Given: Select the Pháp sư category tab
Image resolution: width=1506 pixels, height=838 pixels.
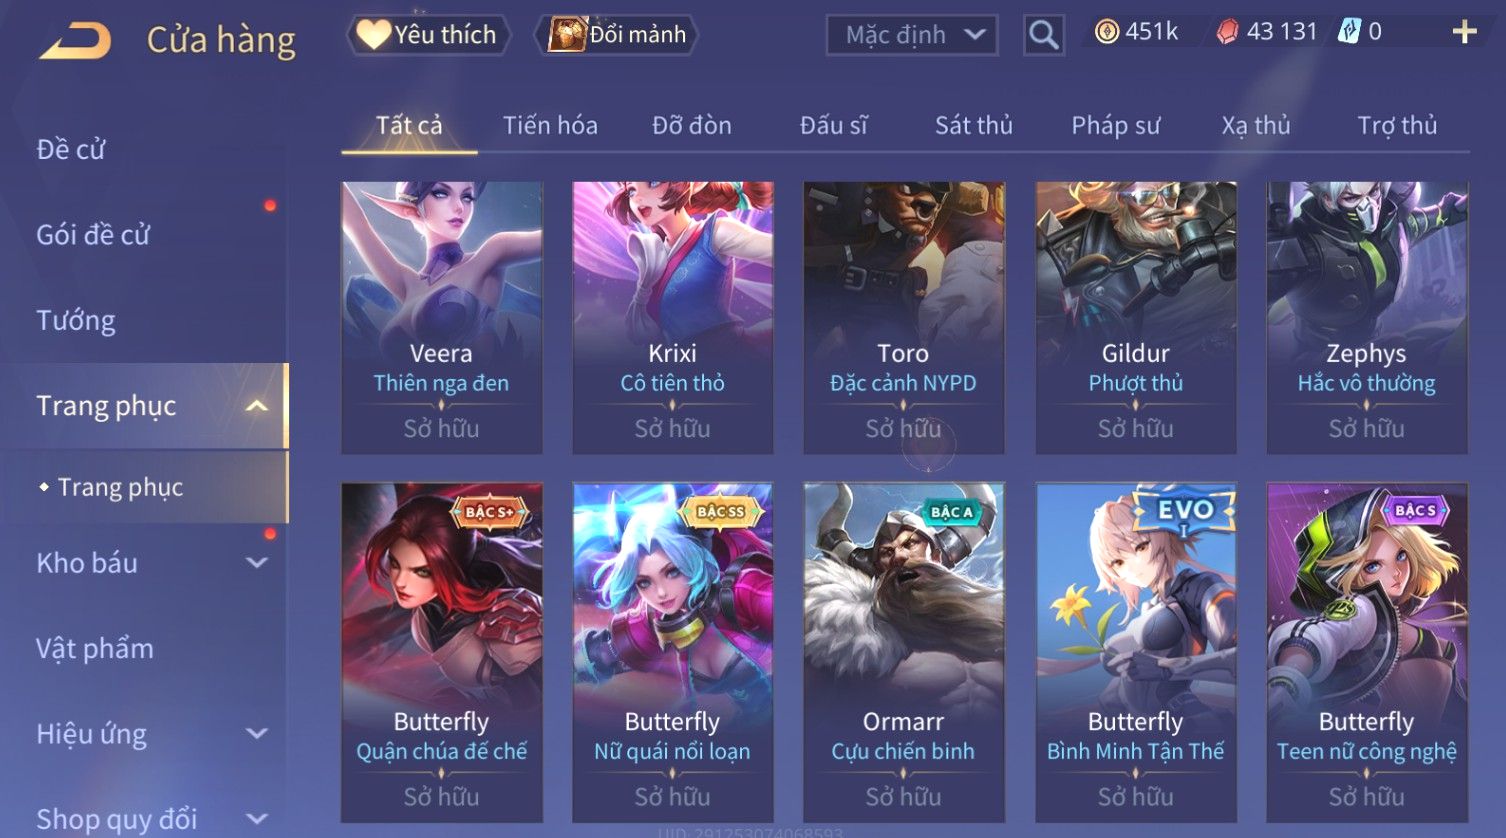Looking at the screenshot, I should click(1115, 126).
